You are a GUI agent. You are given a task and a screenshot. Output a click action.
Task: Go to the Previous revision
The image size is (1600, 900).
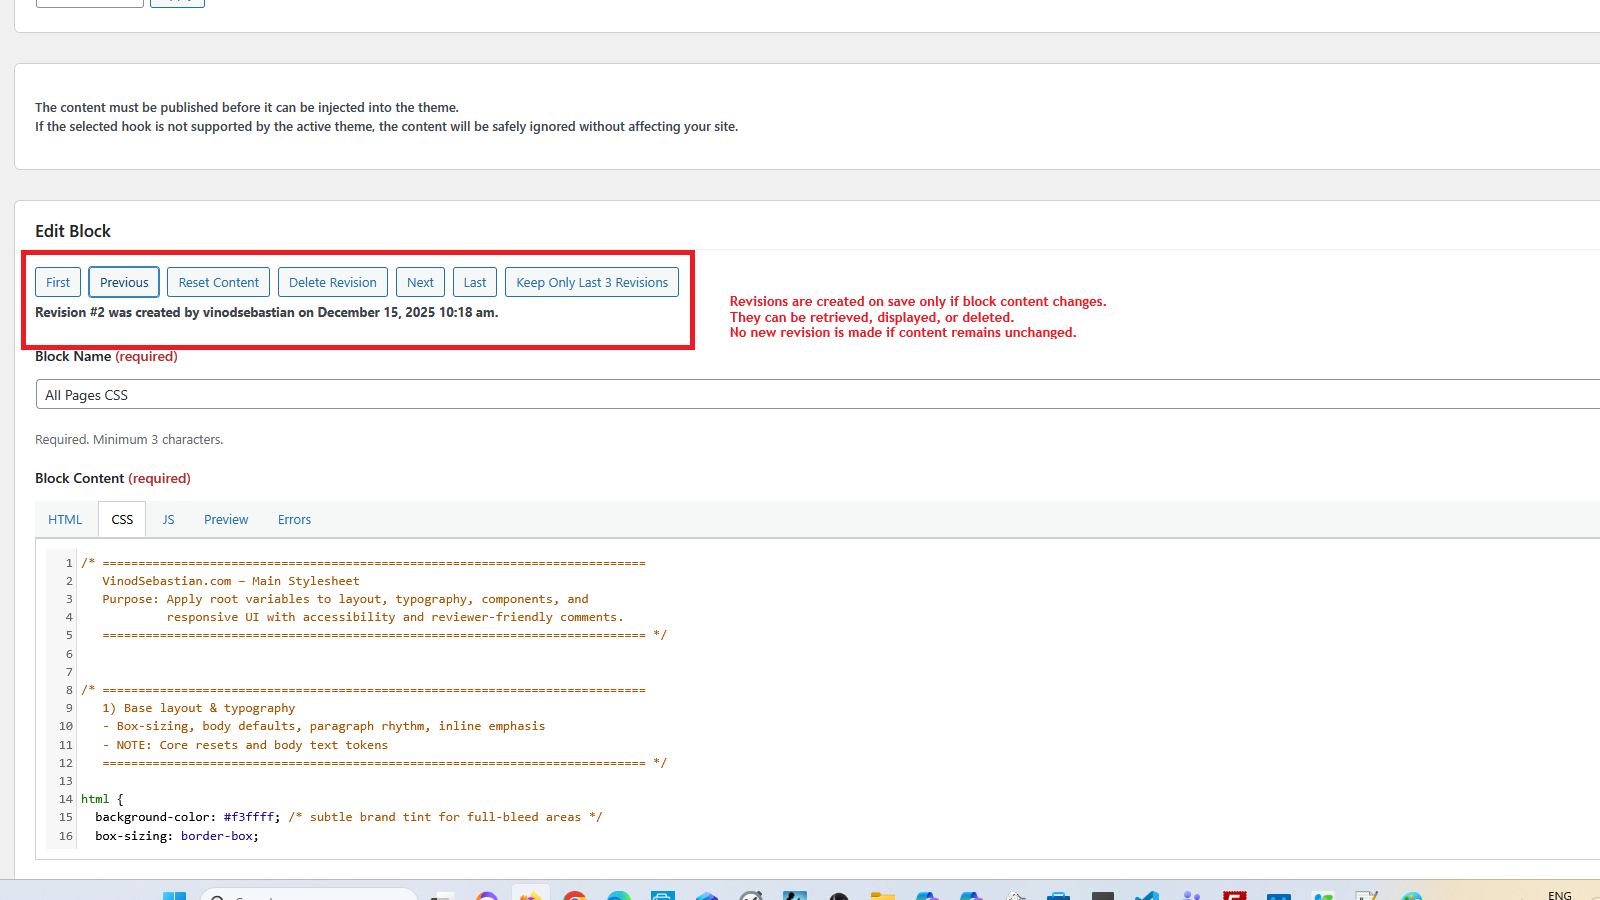pyautogui.click(x=124, y=282)
